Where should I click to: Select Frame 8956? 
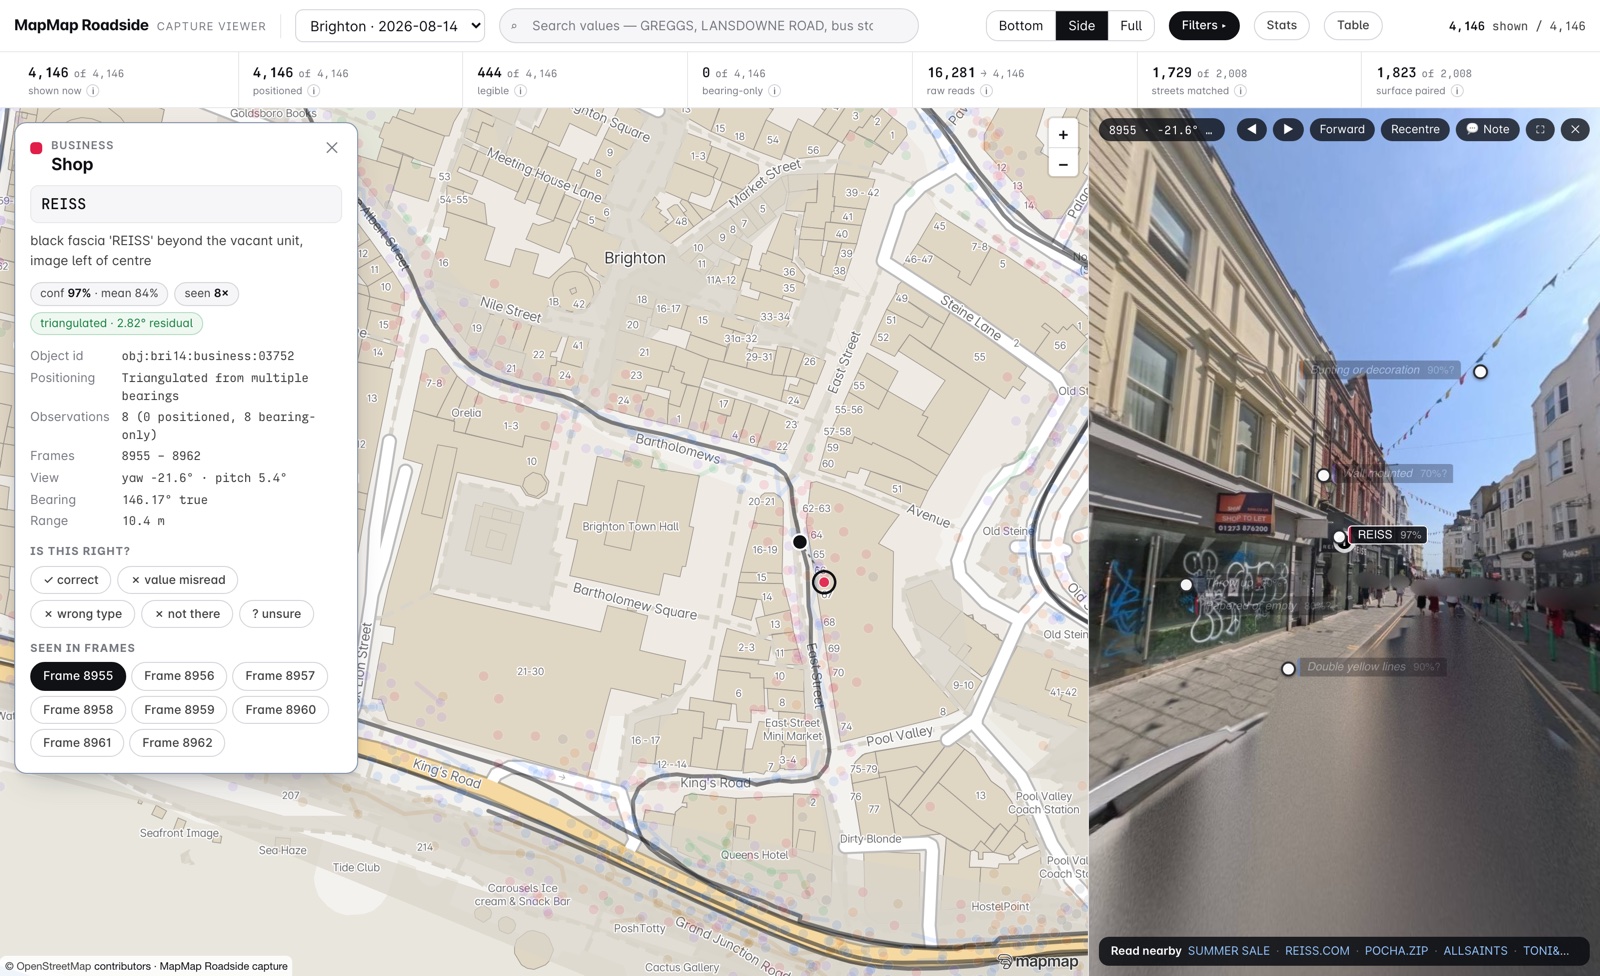pos(179,676)
